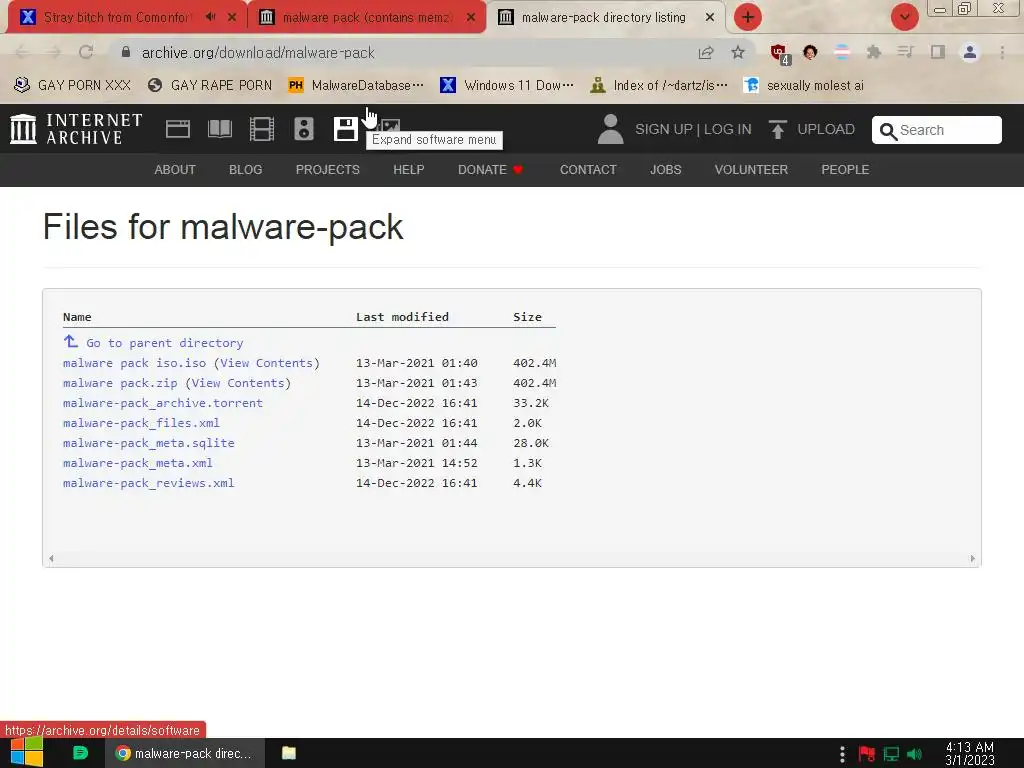Viewport: 1024px width, 768px height.
Task: Click the red flag tray icon
Action: coord(867,754)
